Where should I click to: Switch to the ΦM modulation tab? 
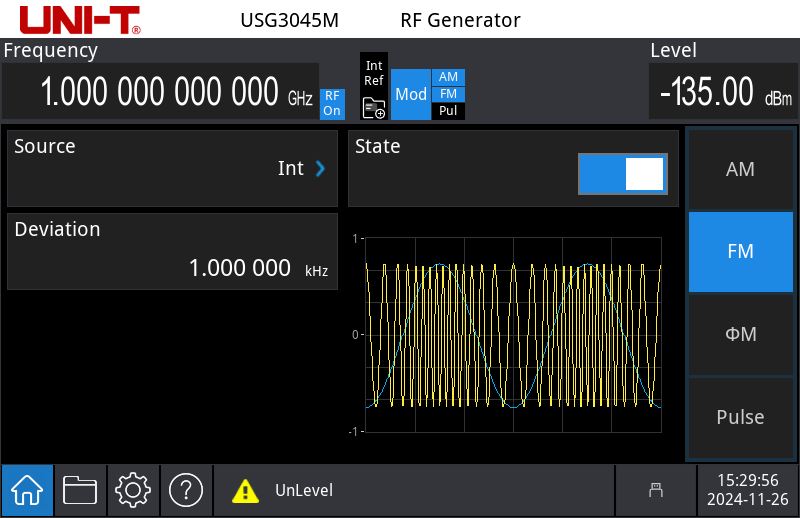point(740,334)
